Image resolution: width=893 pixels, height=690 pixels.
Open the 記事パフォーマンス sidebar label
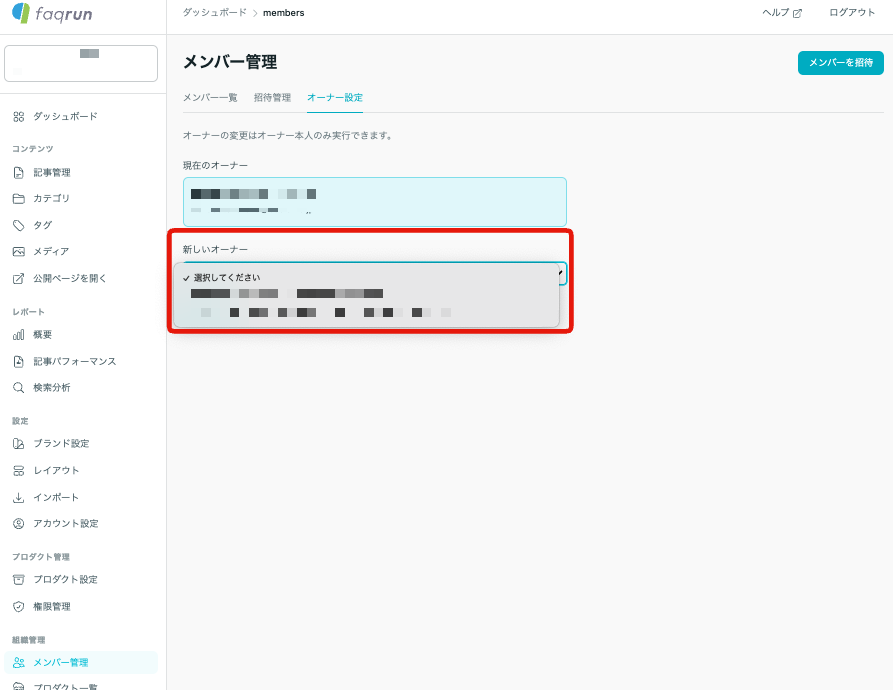tap(75, 362)
